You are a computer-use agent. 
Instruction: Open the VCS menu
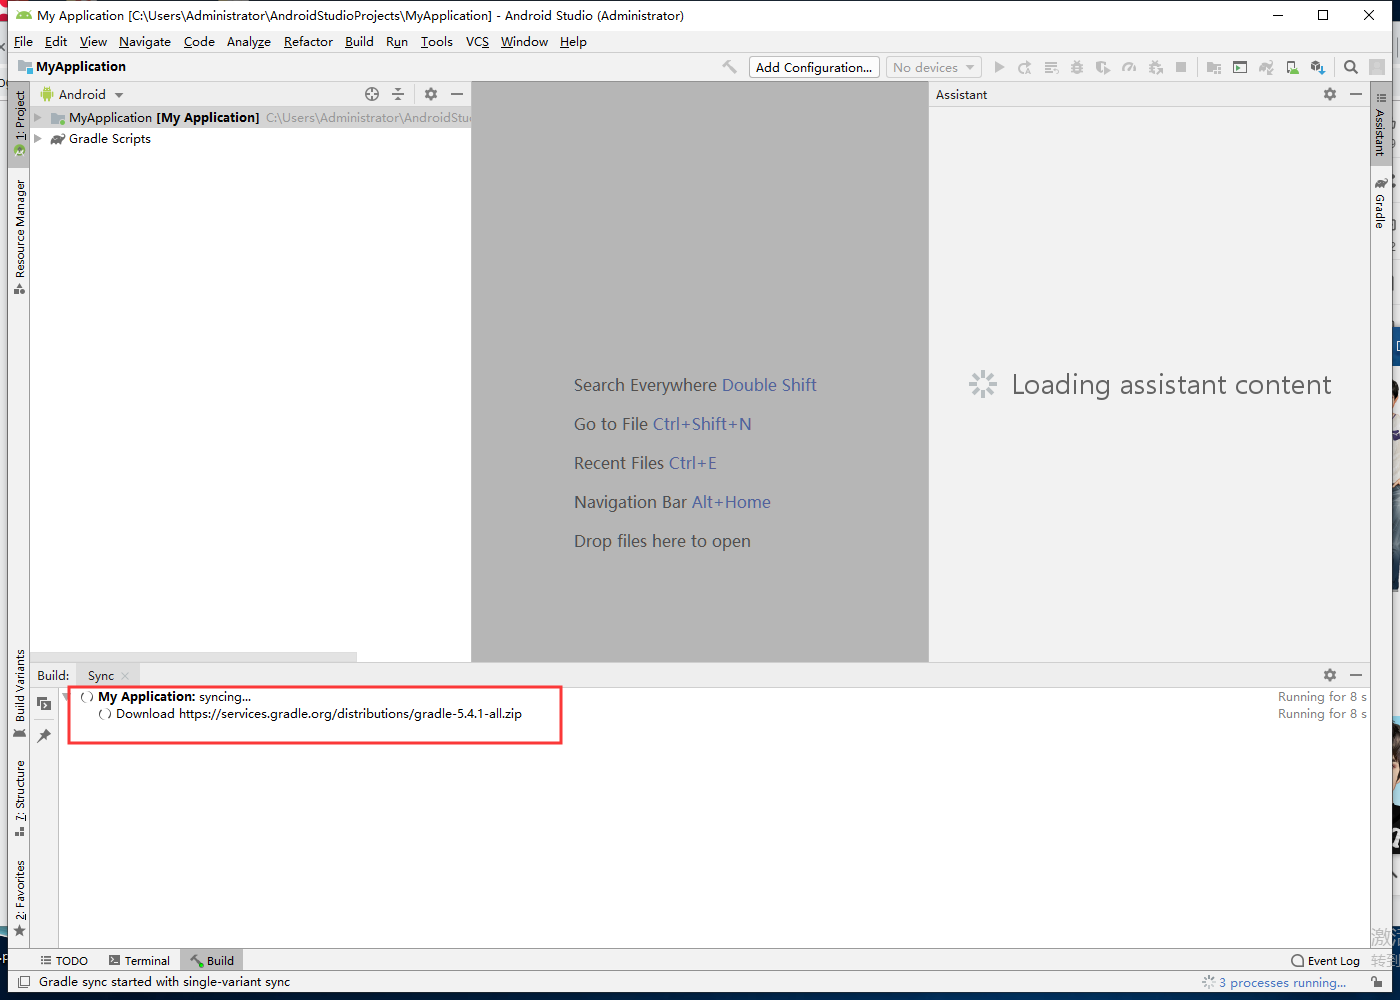pos(477,41)
